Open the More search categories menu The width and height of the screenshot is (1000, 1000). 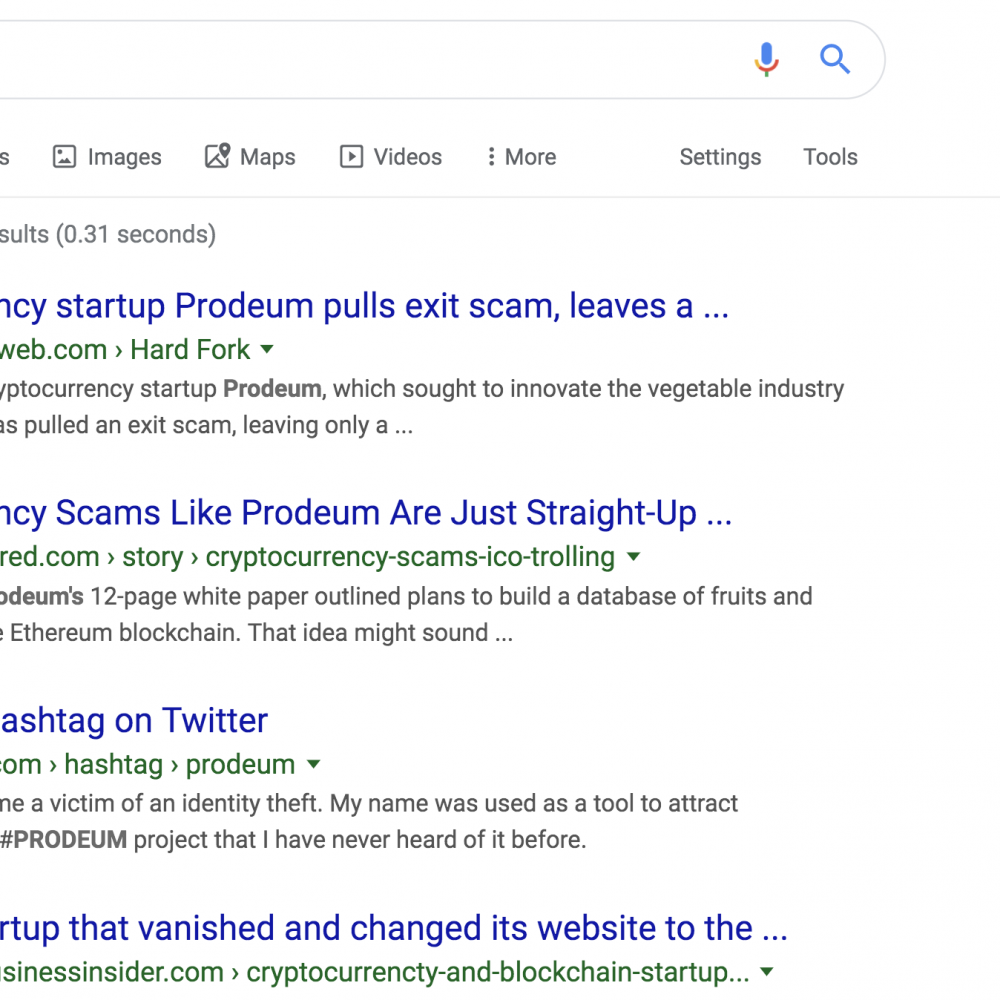tap(522, 156)
